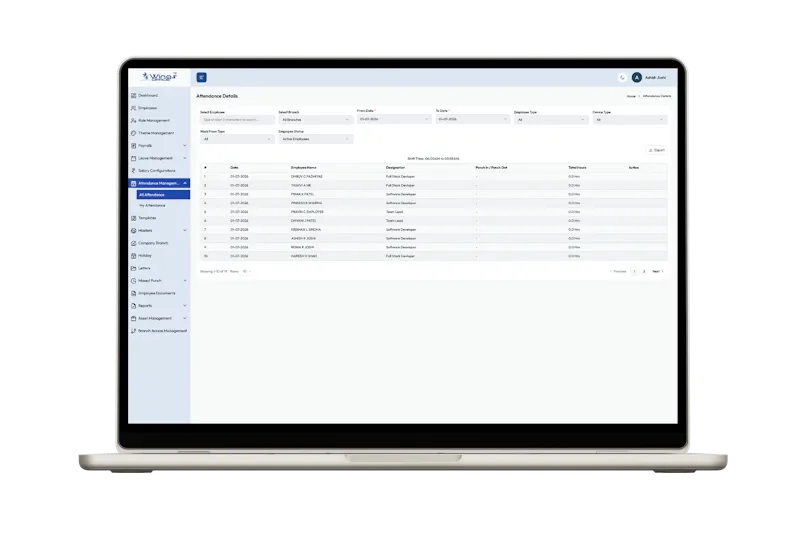Click the Masters sidebar icon
800x533 pixels.
pos(134,231)
